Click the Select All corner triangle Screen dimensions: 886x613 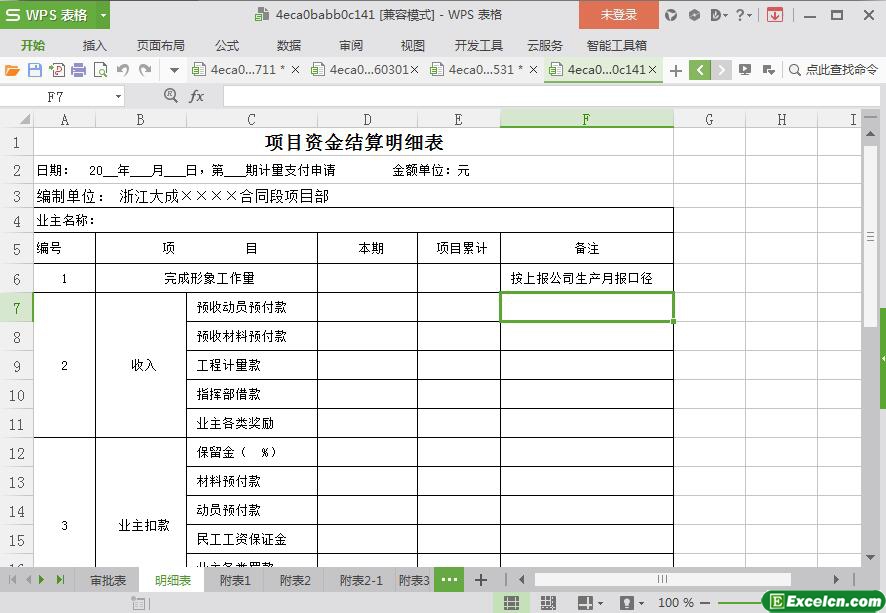(24, 119)
